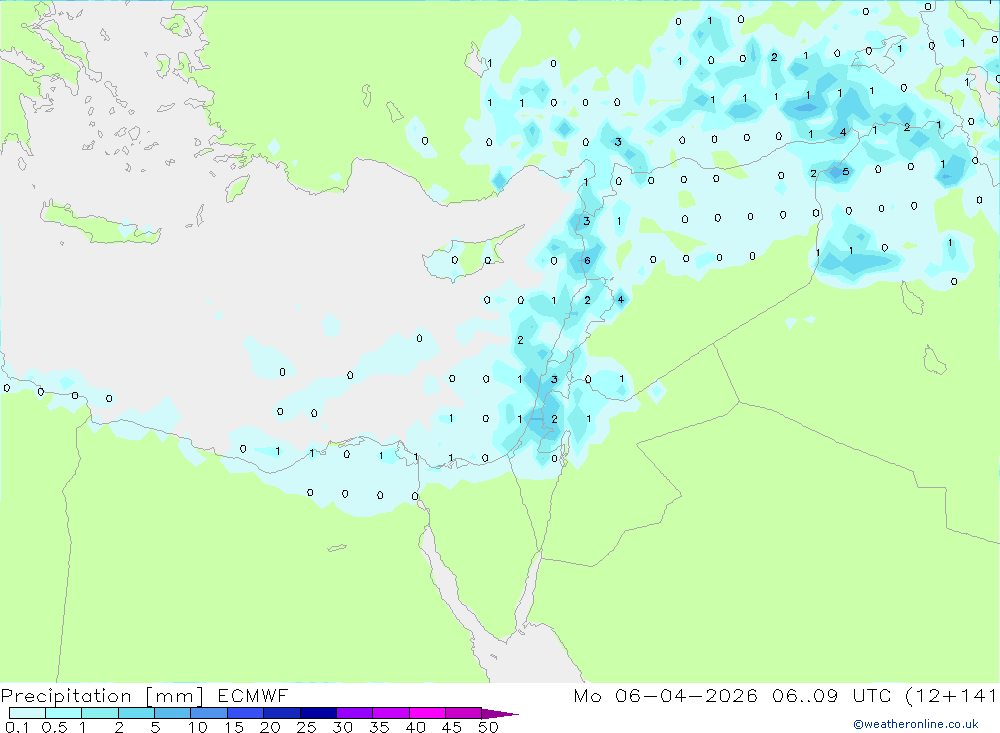Click the 0.5–1 mm legend color swatch
Viewport: 1000px width, 733px height.
pyautogui.click(x=64, y=713)
